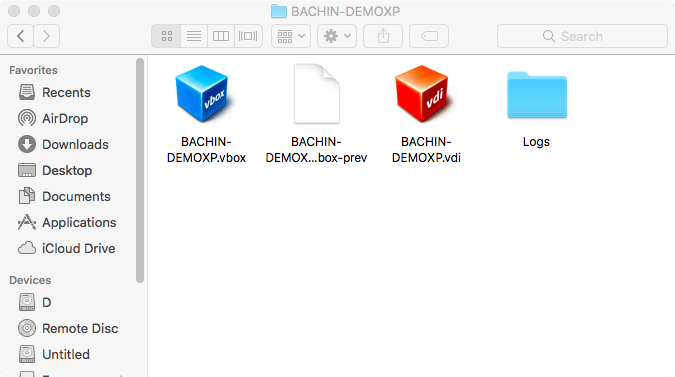This screenshot has height=377, width=675.
Task: Click the BACHIN-DEMOXP title folder icon
Action: tap(279, 11)
